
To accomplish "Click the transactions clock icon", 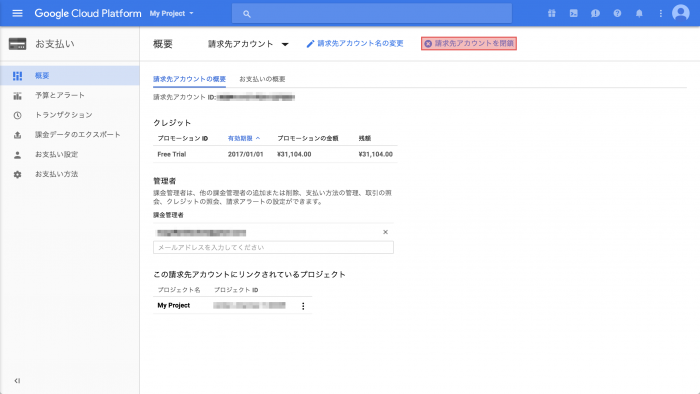I will coord(17,115).
